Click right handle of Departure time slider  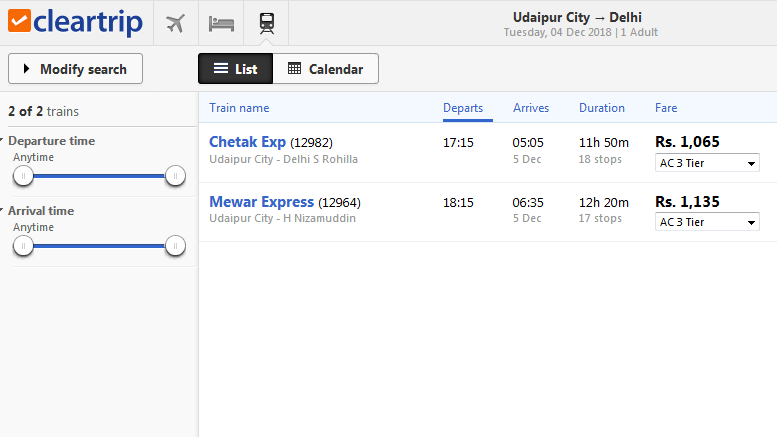pos(175,176)
